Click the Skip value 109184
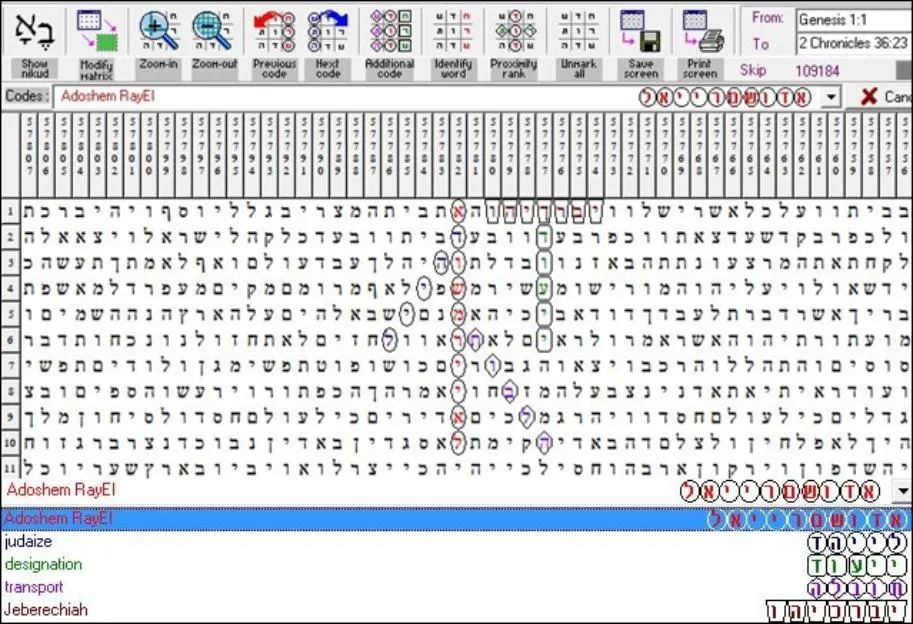 pos(818,71)
